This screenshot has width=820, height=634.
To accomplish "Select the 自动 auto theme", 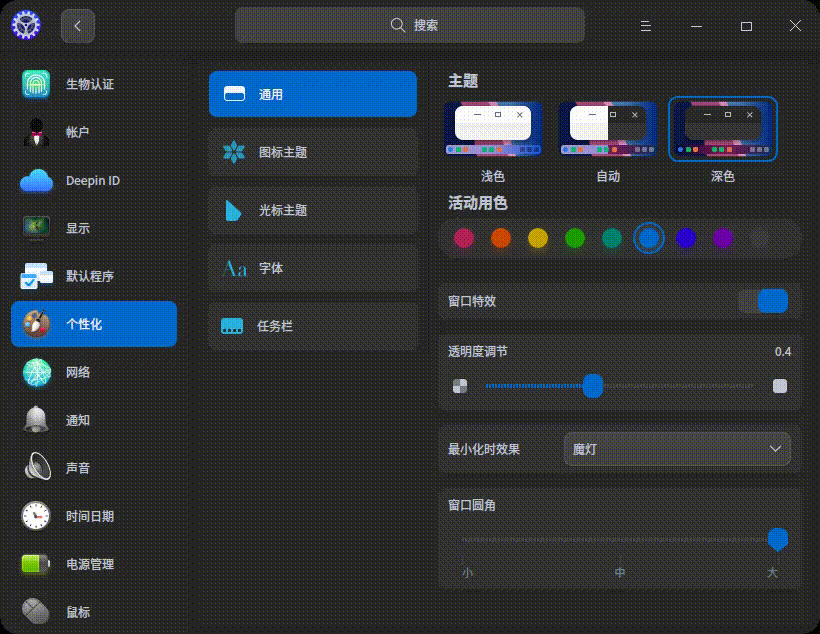I will pos(608,129).
